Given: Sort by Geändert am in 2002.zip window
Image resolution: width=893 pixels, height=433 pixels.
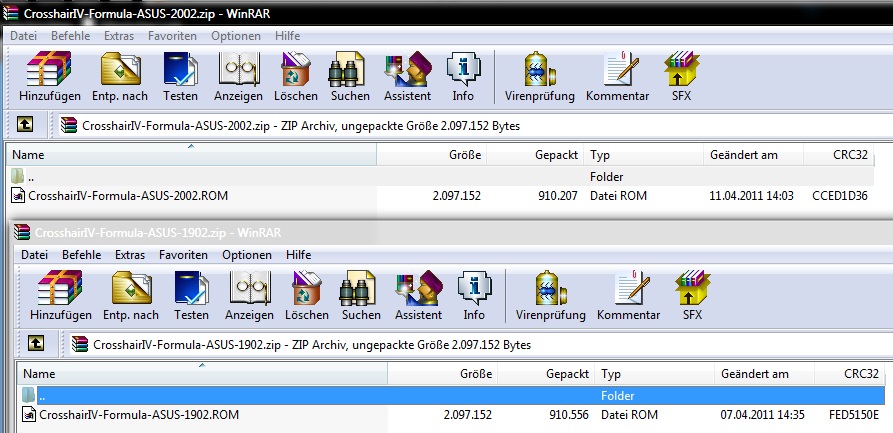Looking at the screenshot, I should 753,154.
